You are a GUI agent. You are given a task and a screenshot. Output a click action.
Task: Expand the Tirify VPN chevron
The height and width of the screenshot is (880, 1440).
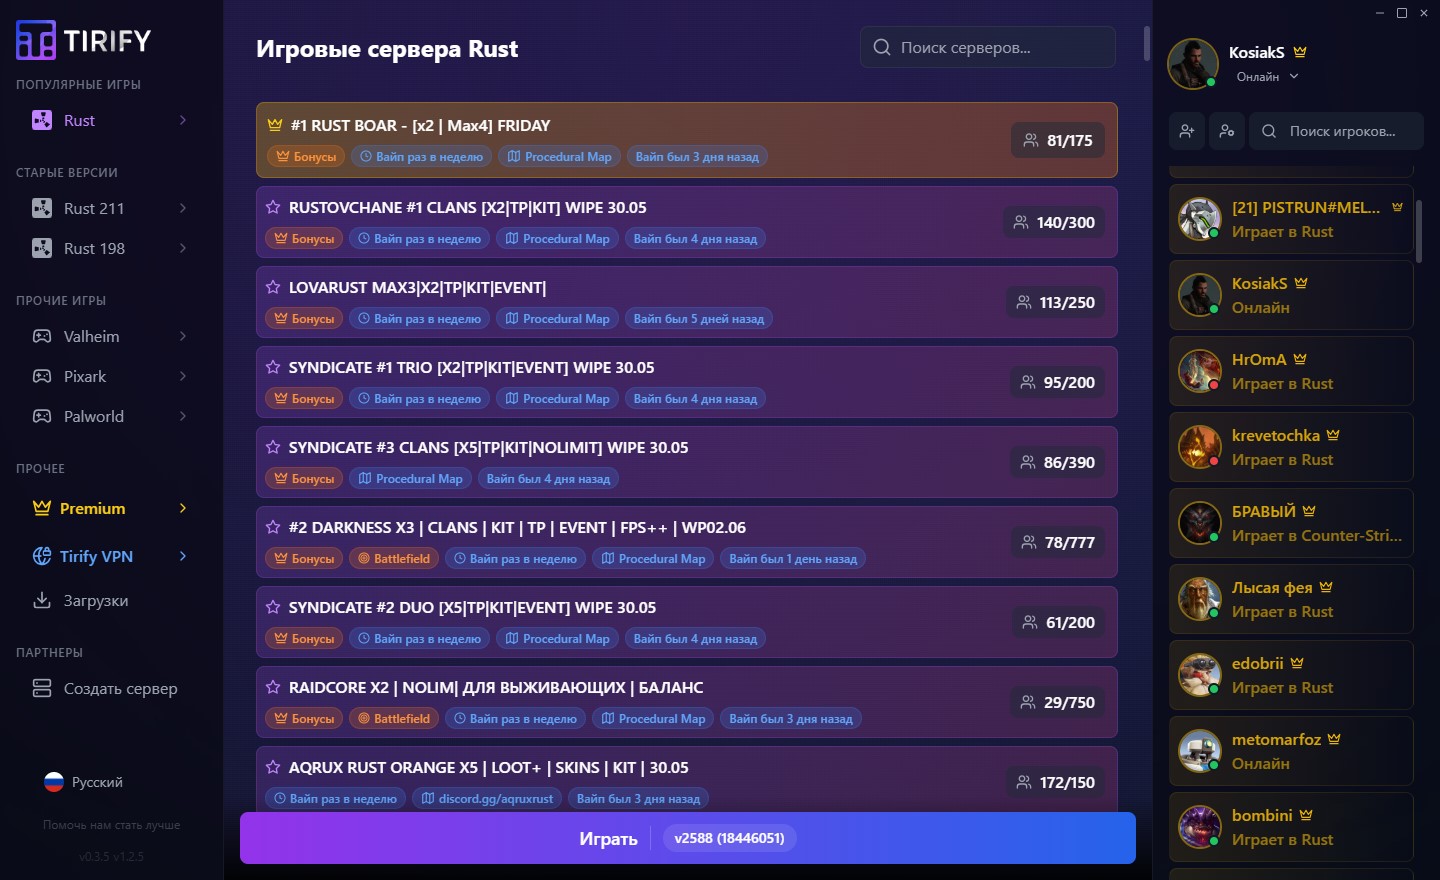pyautogui.click(x=183, y=556)
